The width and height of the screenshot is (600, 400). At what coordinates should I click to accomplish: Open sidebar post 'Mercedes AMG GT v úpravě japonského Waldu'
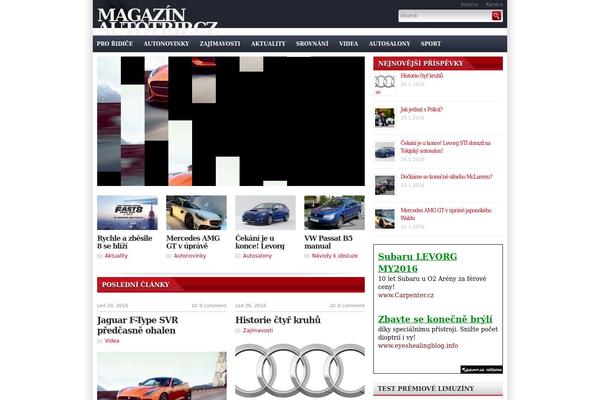pyautogui.click(x=446, y=214)
